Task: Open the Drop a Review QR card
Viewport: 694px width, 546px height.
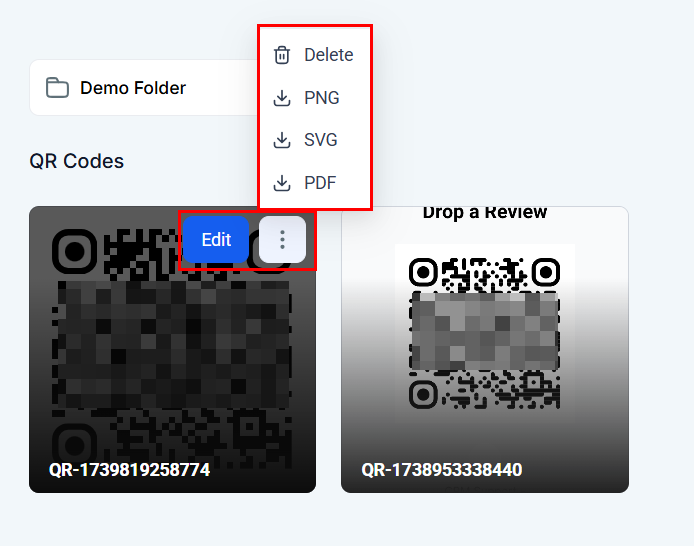Action: 485,350
